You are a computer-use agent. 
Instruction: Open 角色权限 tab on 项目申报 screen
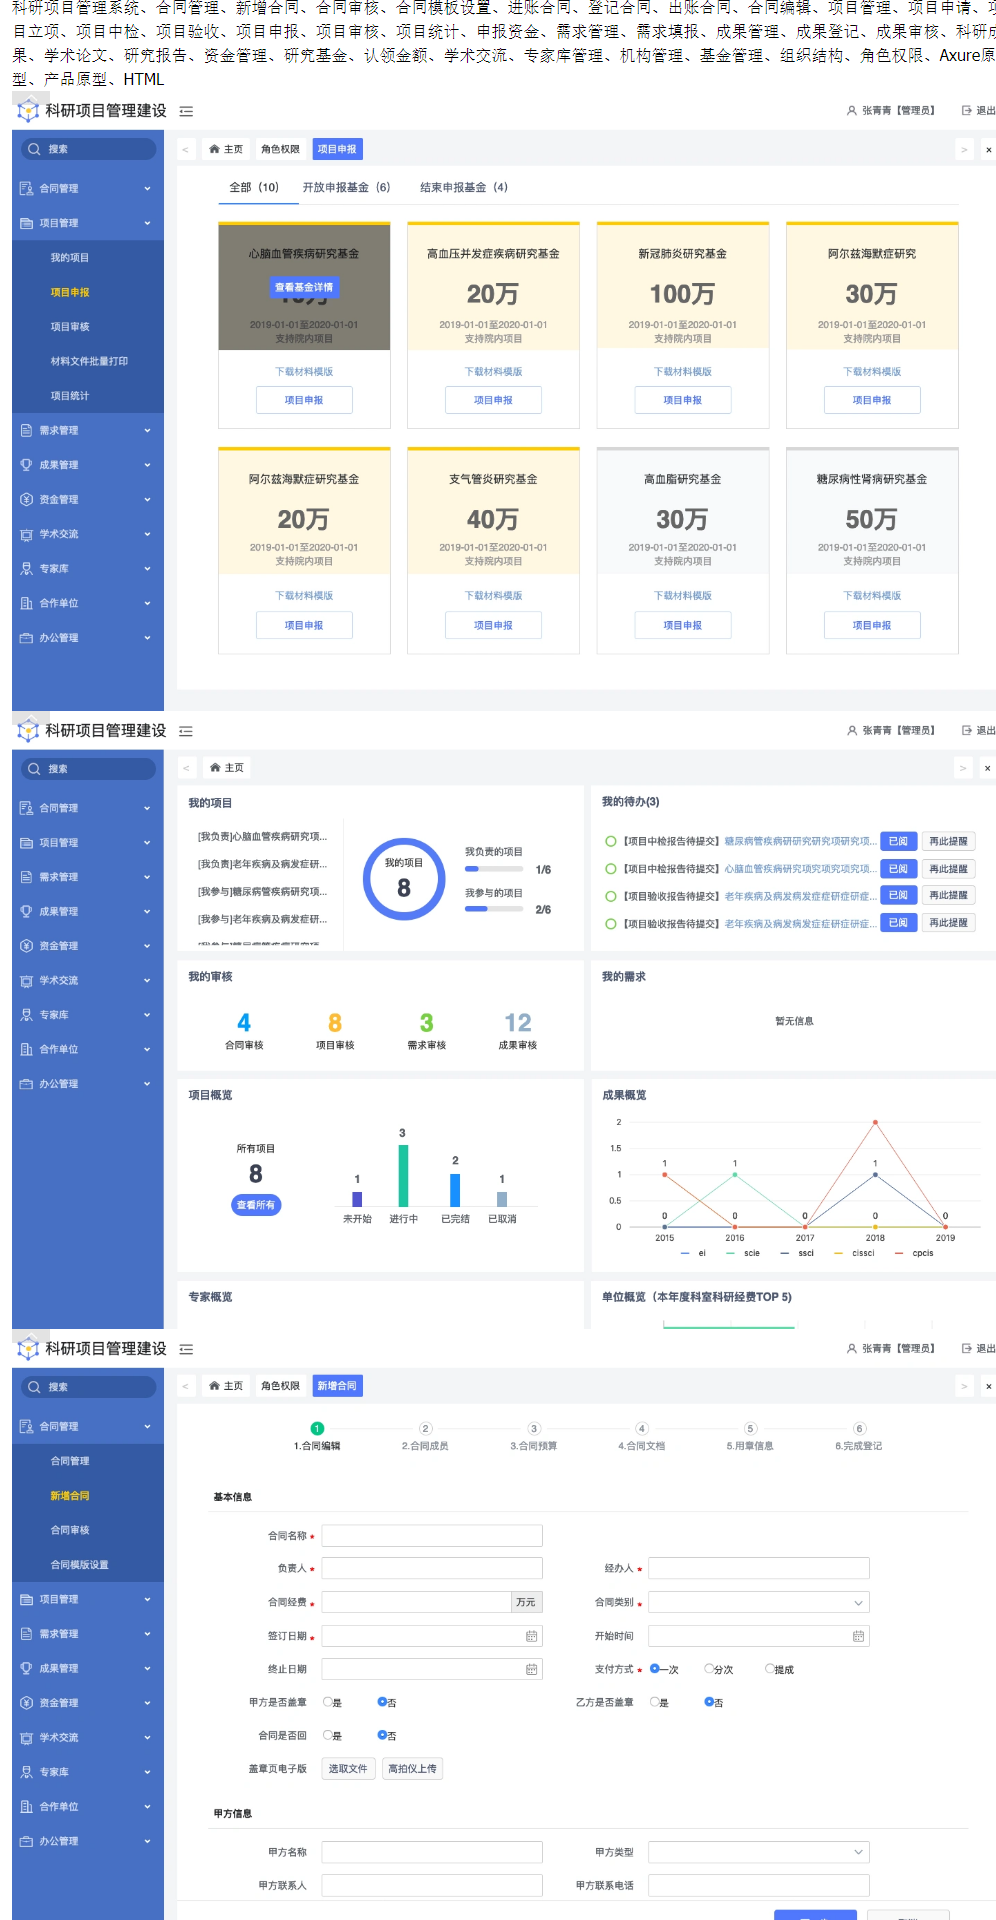pos(280,149)
